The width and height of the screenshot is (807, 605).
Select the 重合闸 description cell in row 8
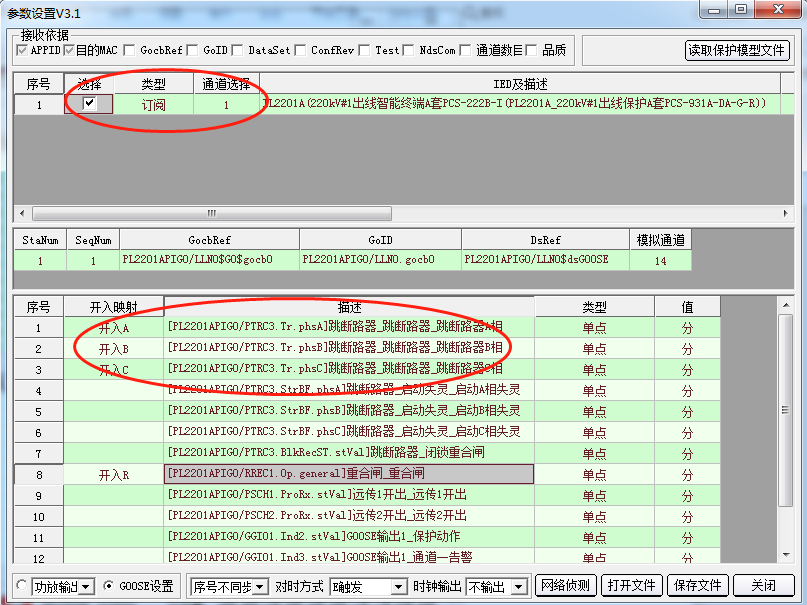tap(349, 474)
